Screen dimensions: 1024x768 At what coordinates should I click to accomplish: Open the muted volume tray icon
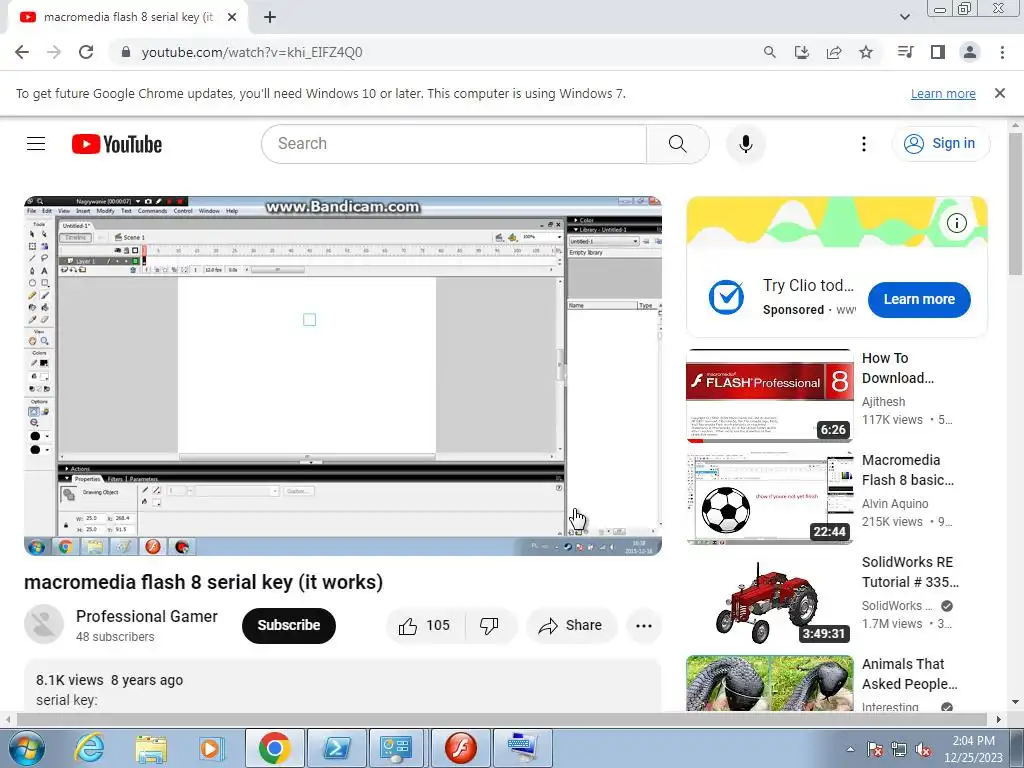(x=923, y=749)
